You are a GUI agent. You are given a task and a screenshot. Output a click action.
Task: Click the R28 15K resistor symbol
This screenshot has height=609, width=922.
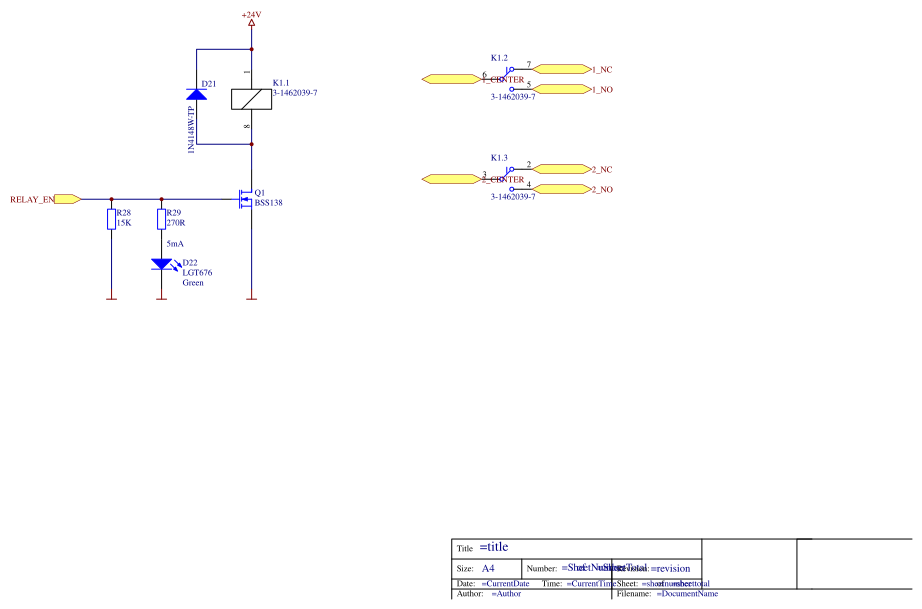tap(111, 218)
